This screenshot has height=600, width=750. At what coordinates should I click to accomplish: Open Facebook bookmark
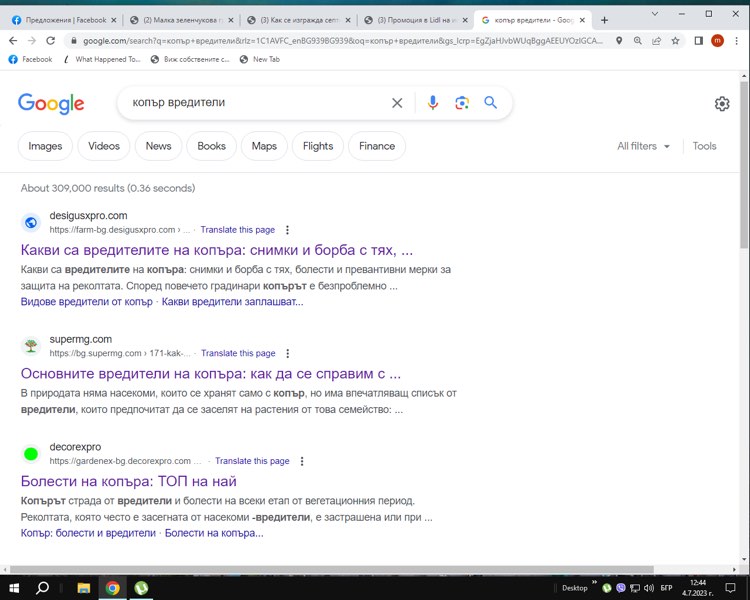[x=30, y=59]
